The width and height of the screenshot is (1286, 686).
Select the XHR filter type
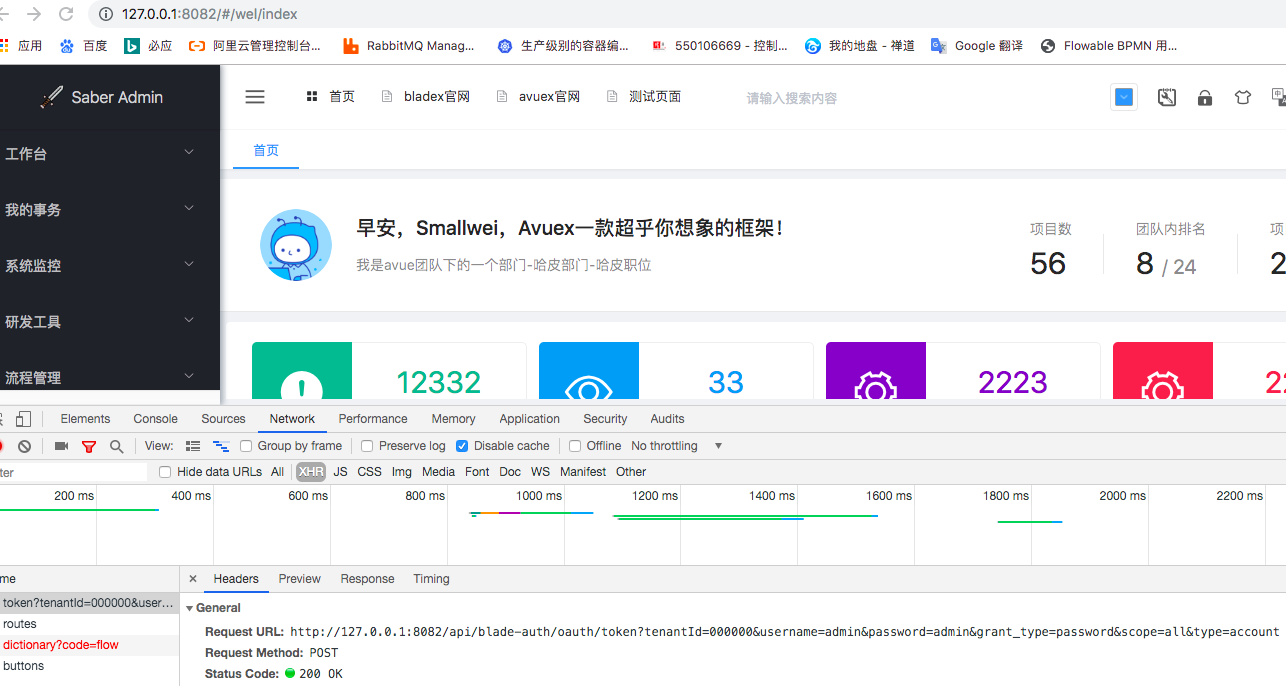tap(311, 472)
